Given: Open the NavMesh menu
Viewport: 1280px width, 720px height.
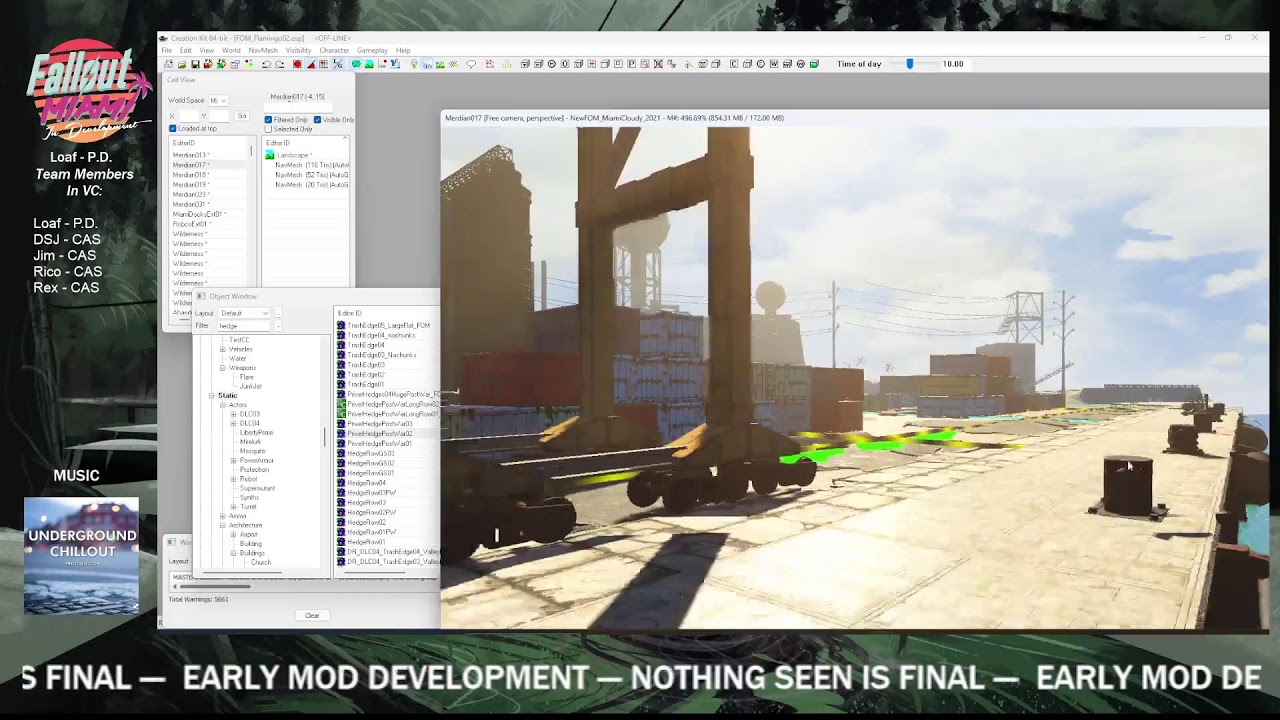Looking at the screenshot, I should coord(263,50).
